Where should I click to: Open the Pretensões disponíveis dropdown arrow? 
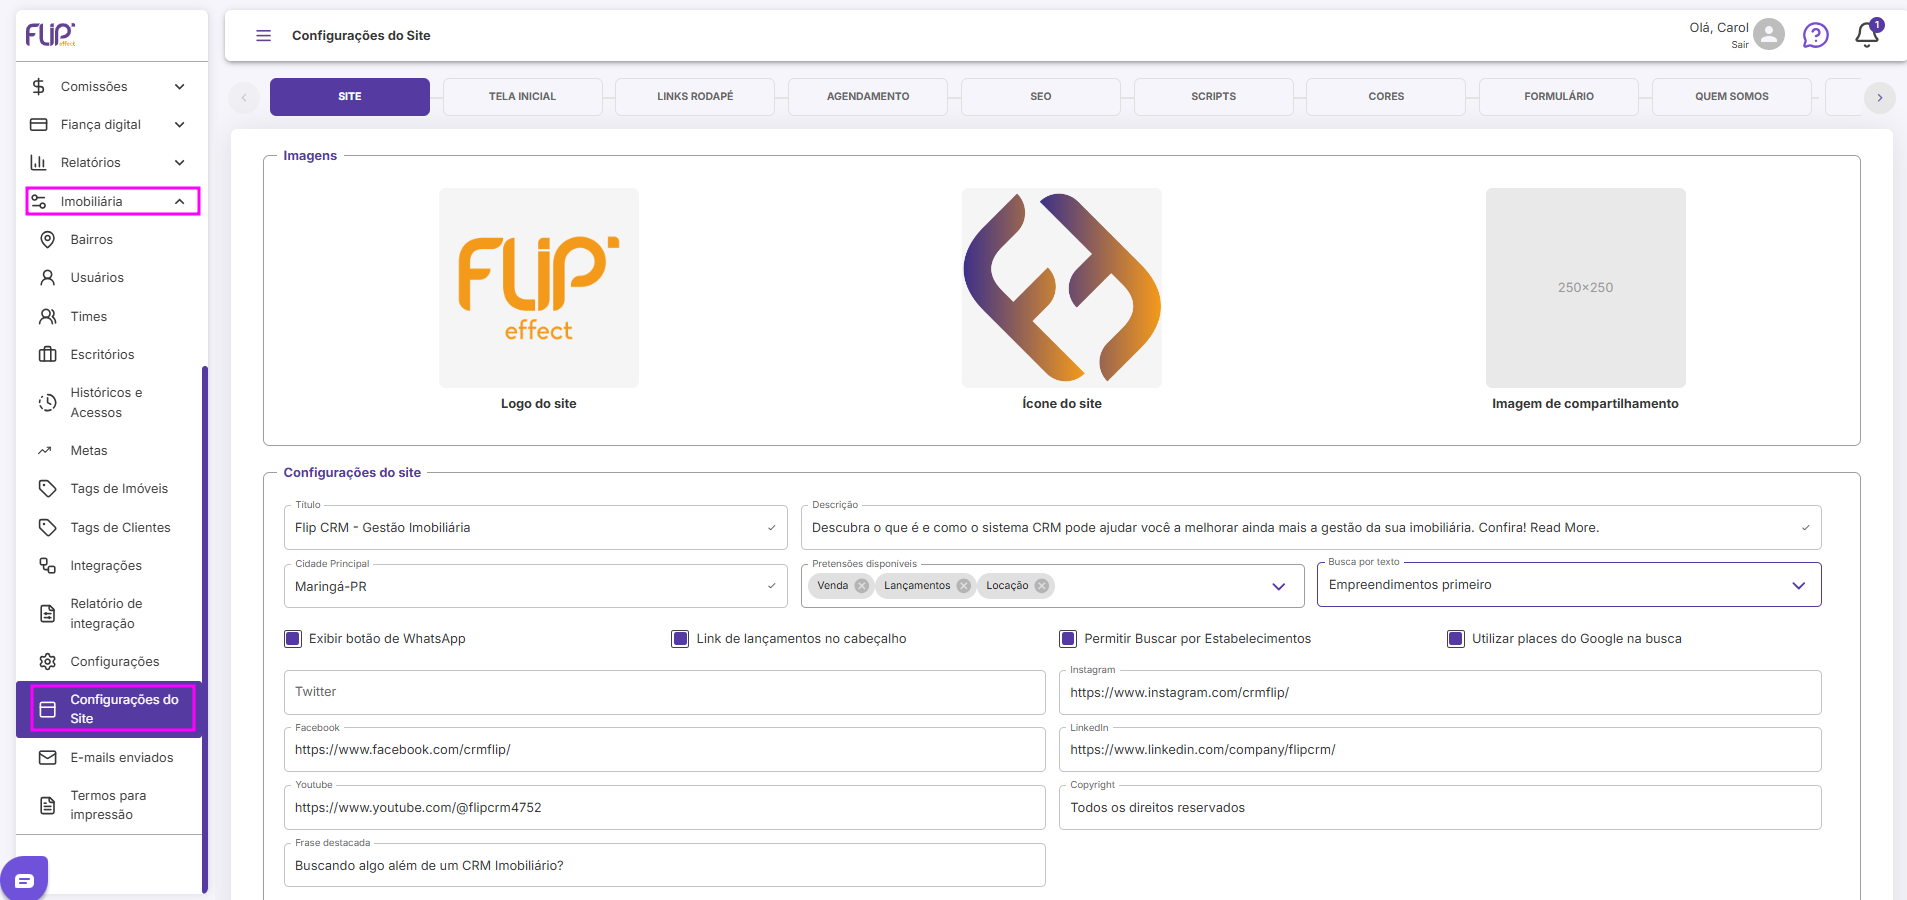coord(1278,586)
